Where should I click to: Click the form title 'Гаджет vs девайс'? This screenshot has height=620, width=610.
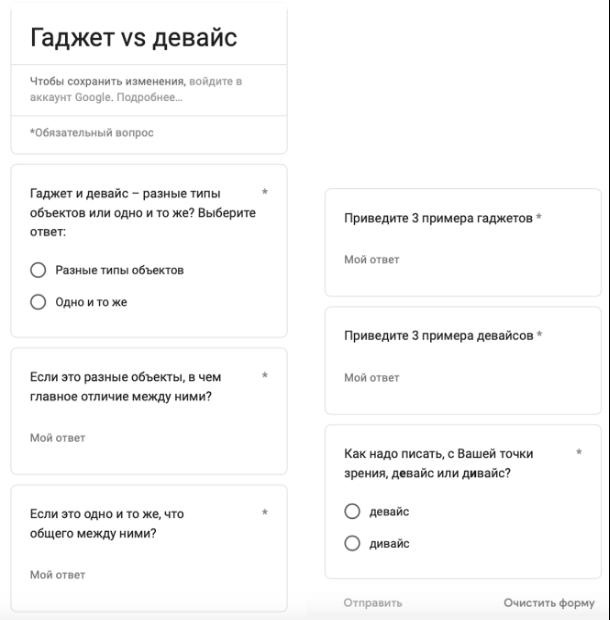[134, 38]
